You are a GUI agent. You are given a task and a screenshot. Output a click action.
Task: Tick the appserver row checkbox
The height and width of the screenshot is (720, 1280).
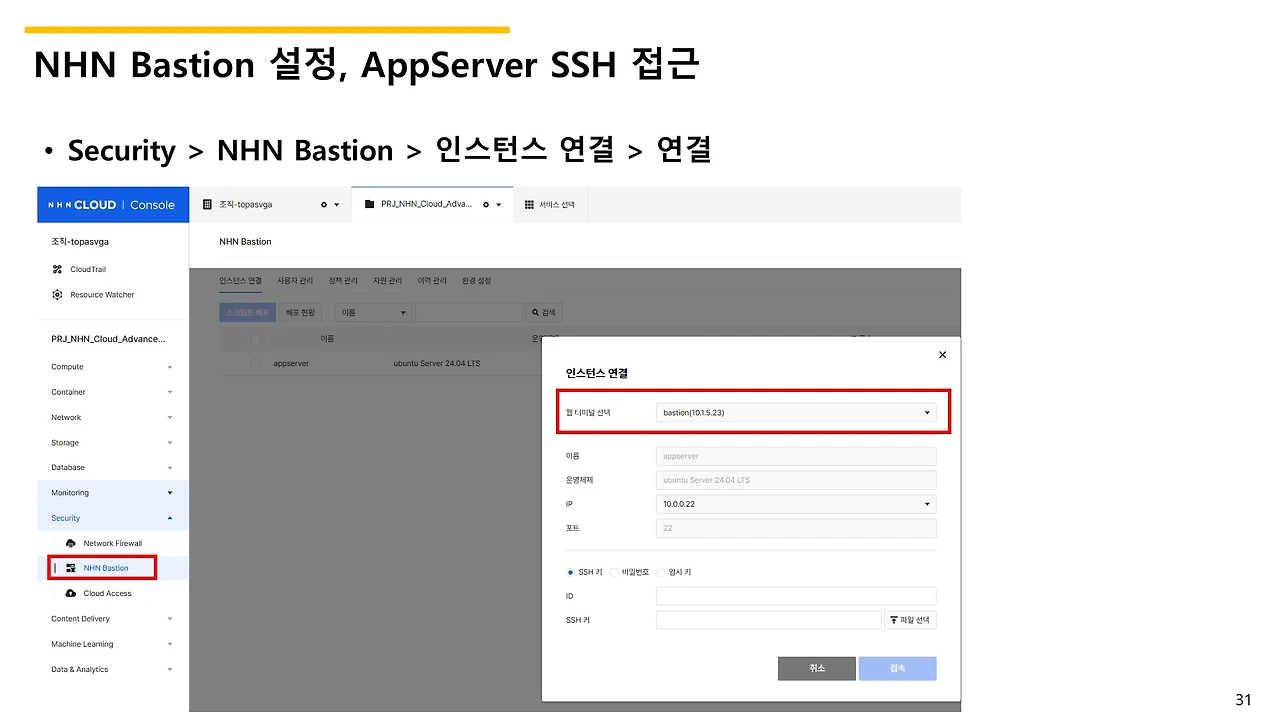pyautogui.click(x=256, y=363)
